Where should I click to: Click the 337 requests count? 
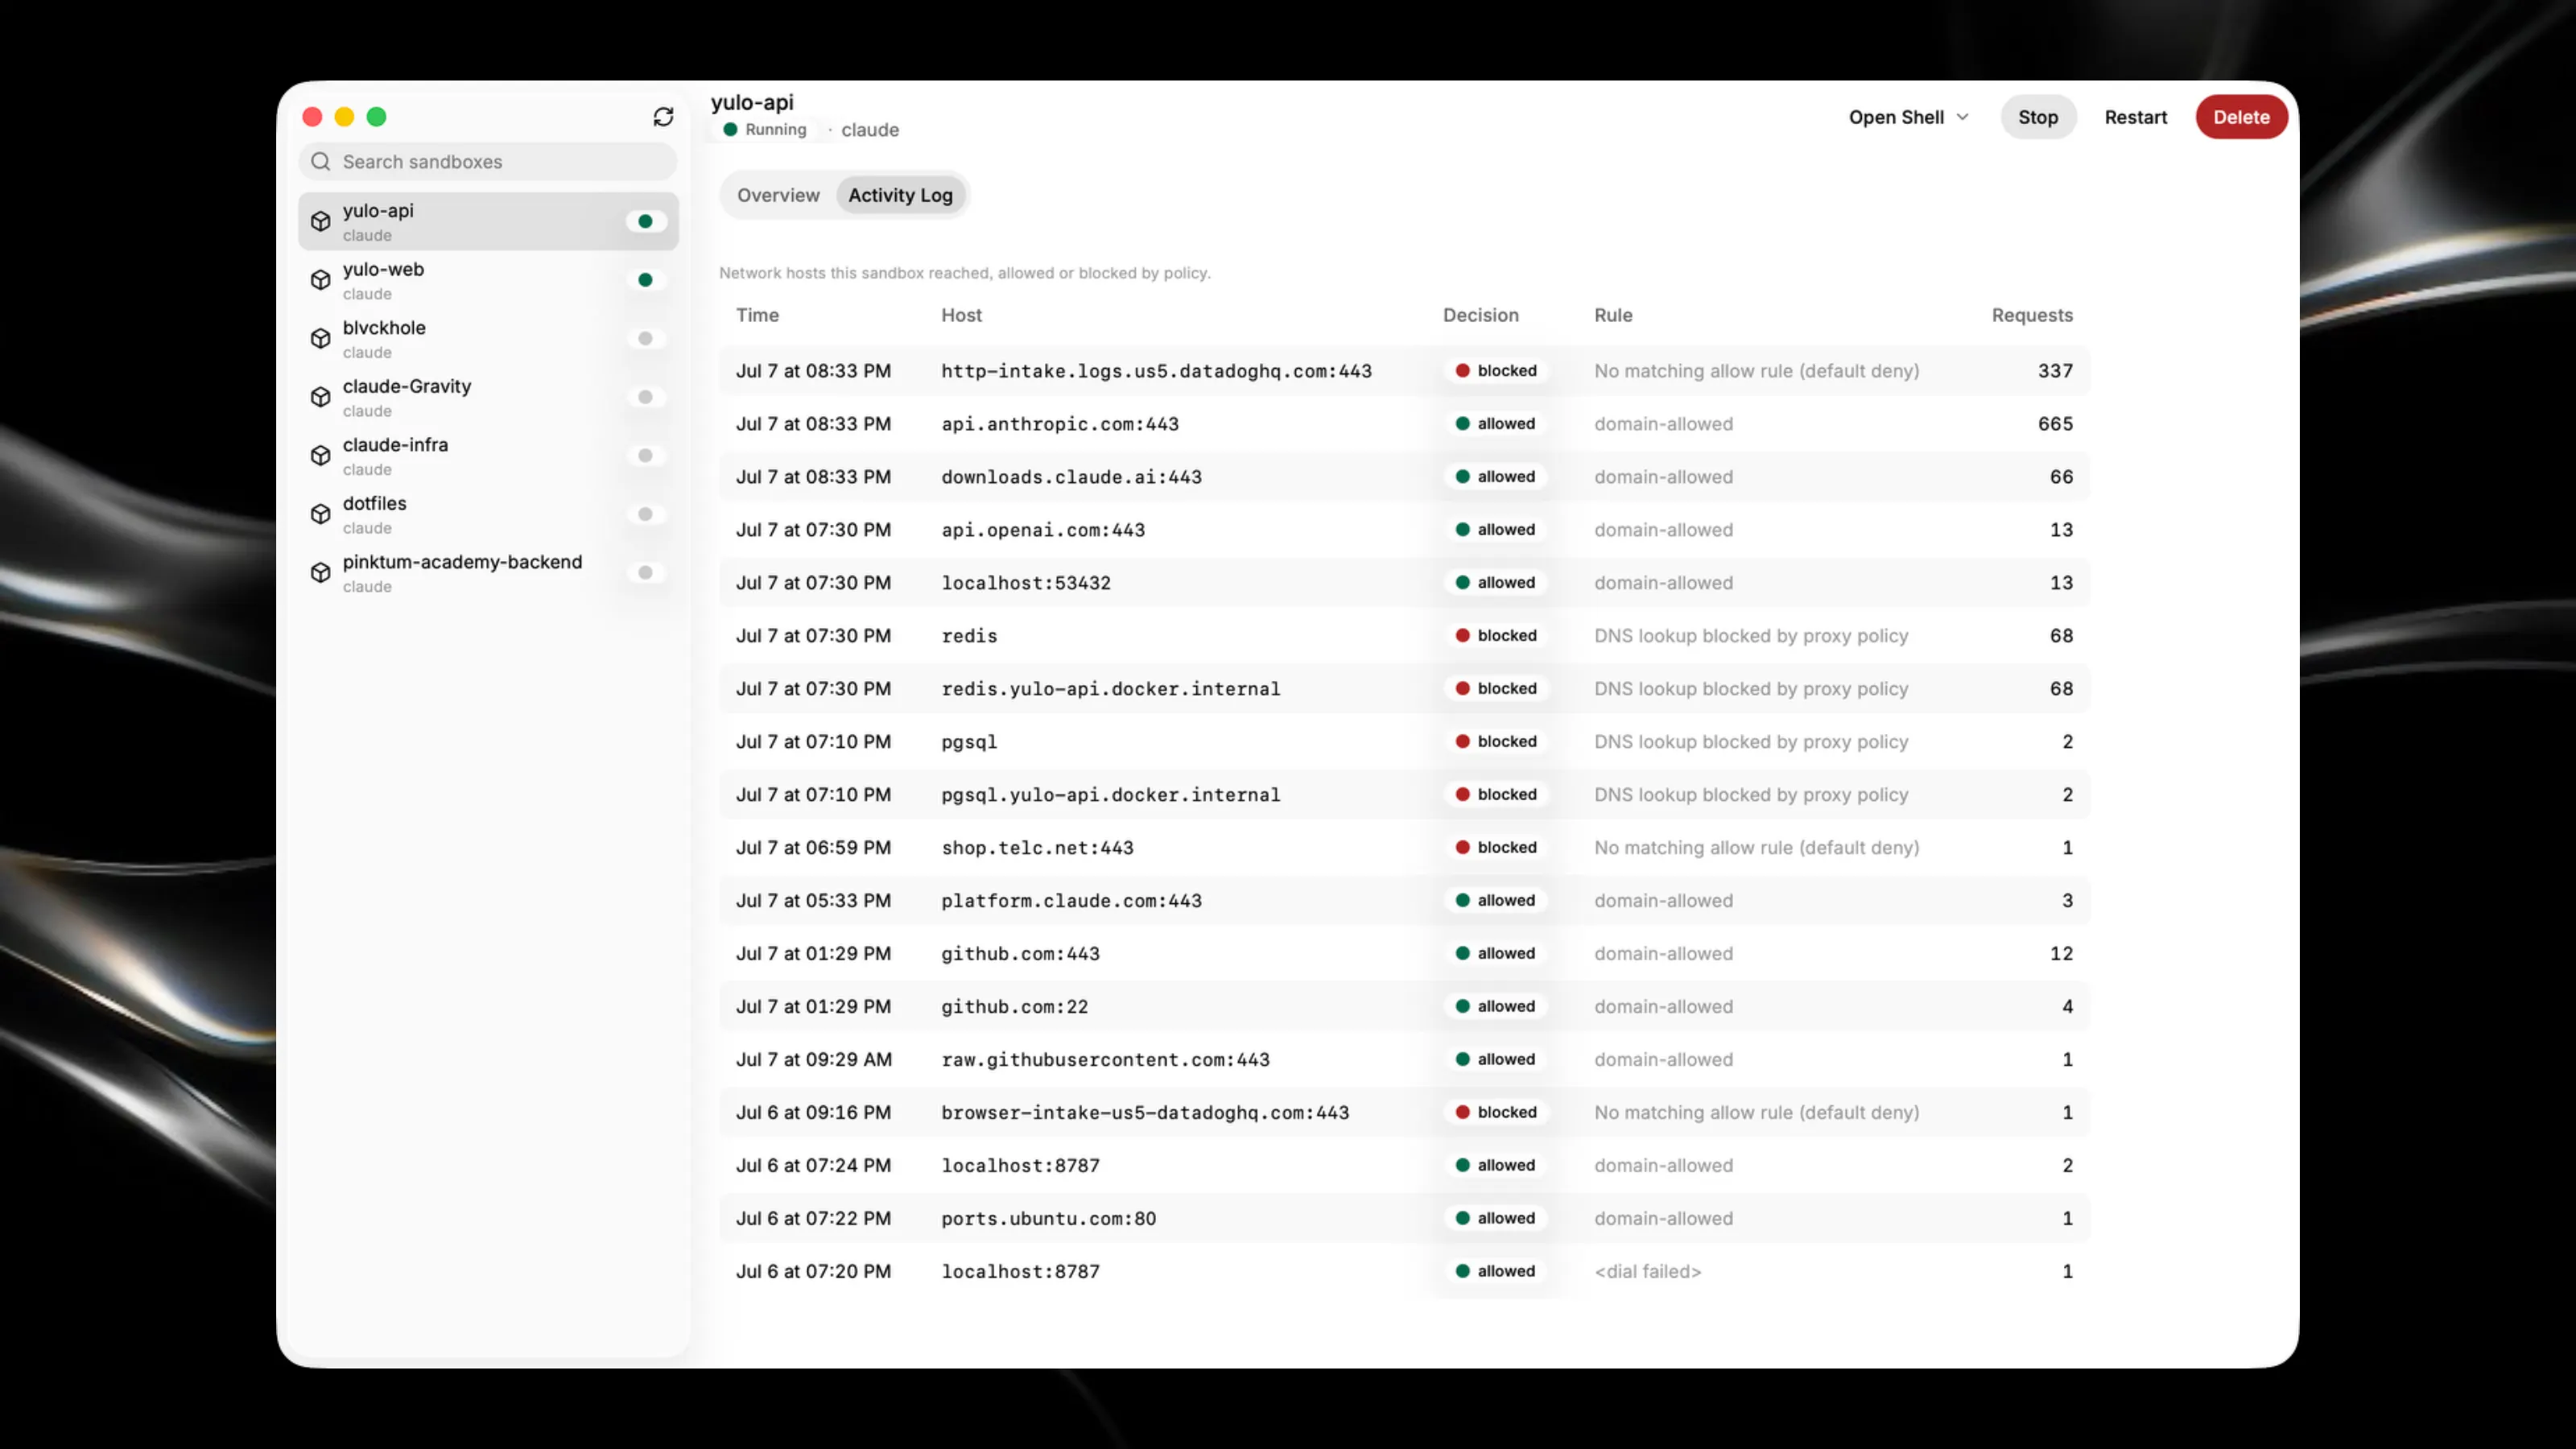tap(2055, 371)
